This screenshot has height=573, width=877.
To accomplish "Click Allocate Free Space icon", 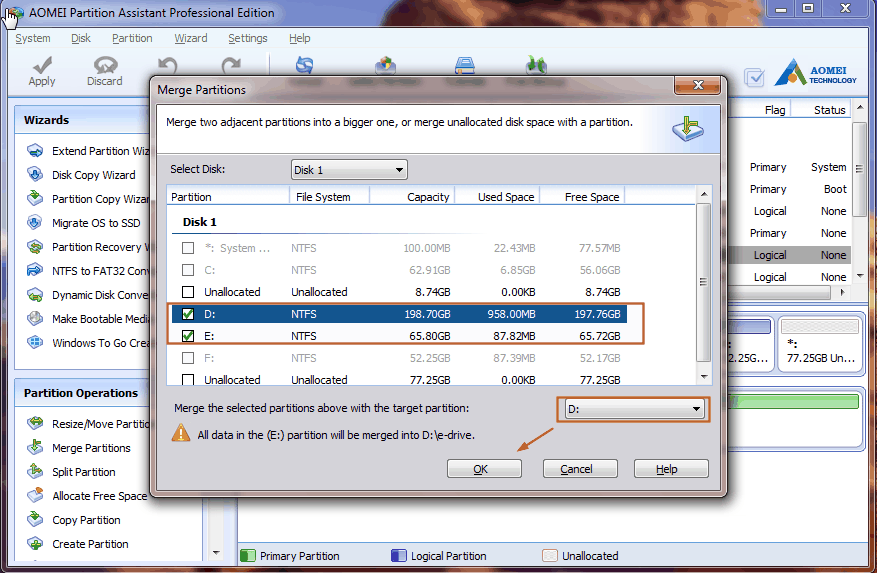I will (x=35, y=496).
